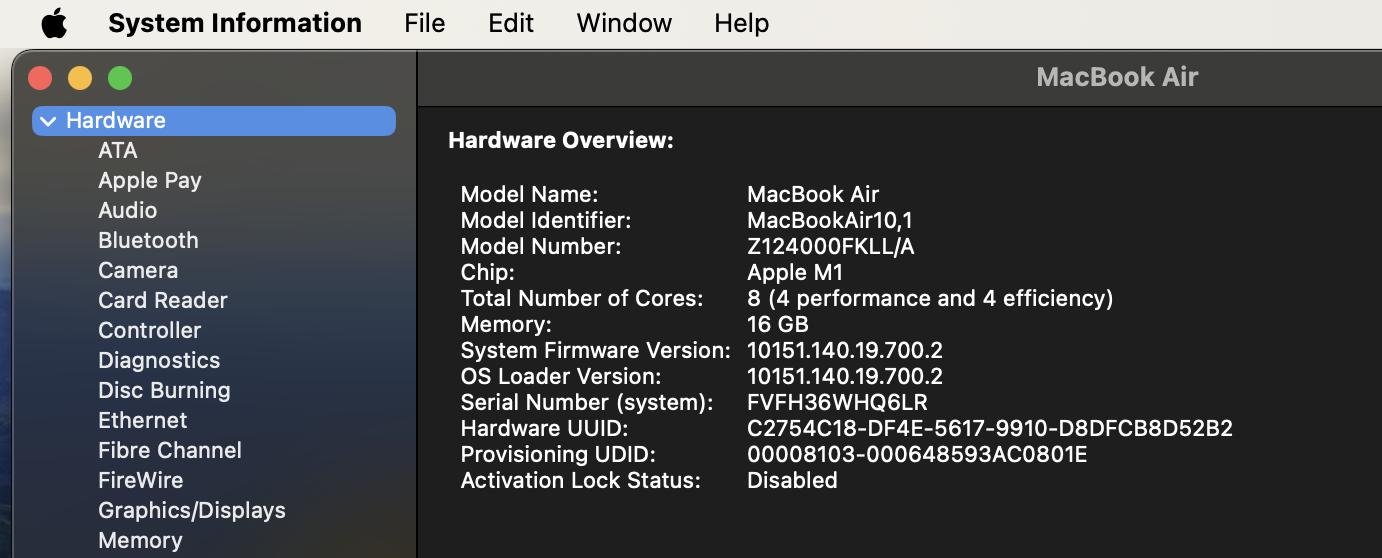This screenshot has width=1382, height=558.
Task: Open the Help menu
Action: 741,23
